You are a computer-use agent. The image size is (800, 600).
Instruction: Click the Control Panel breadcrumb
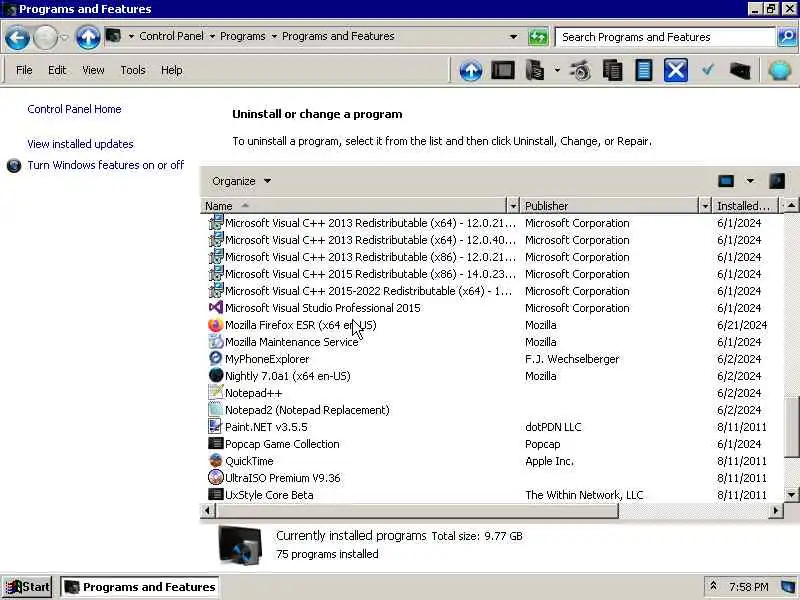171,36
